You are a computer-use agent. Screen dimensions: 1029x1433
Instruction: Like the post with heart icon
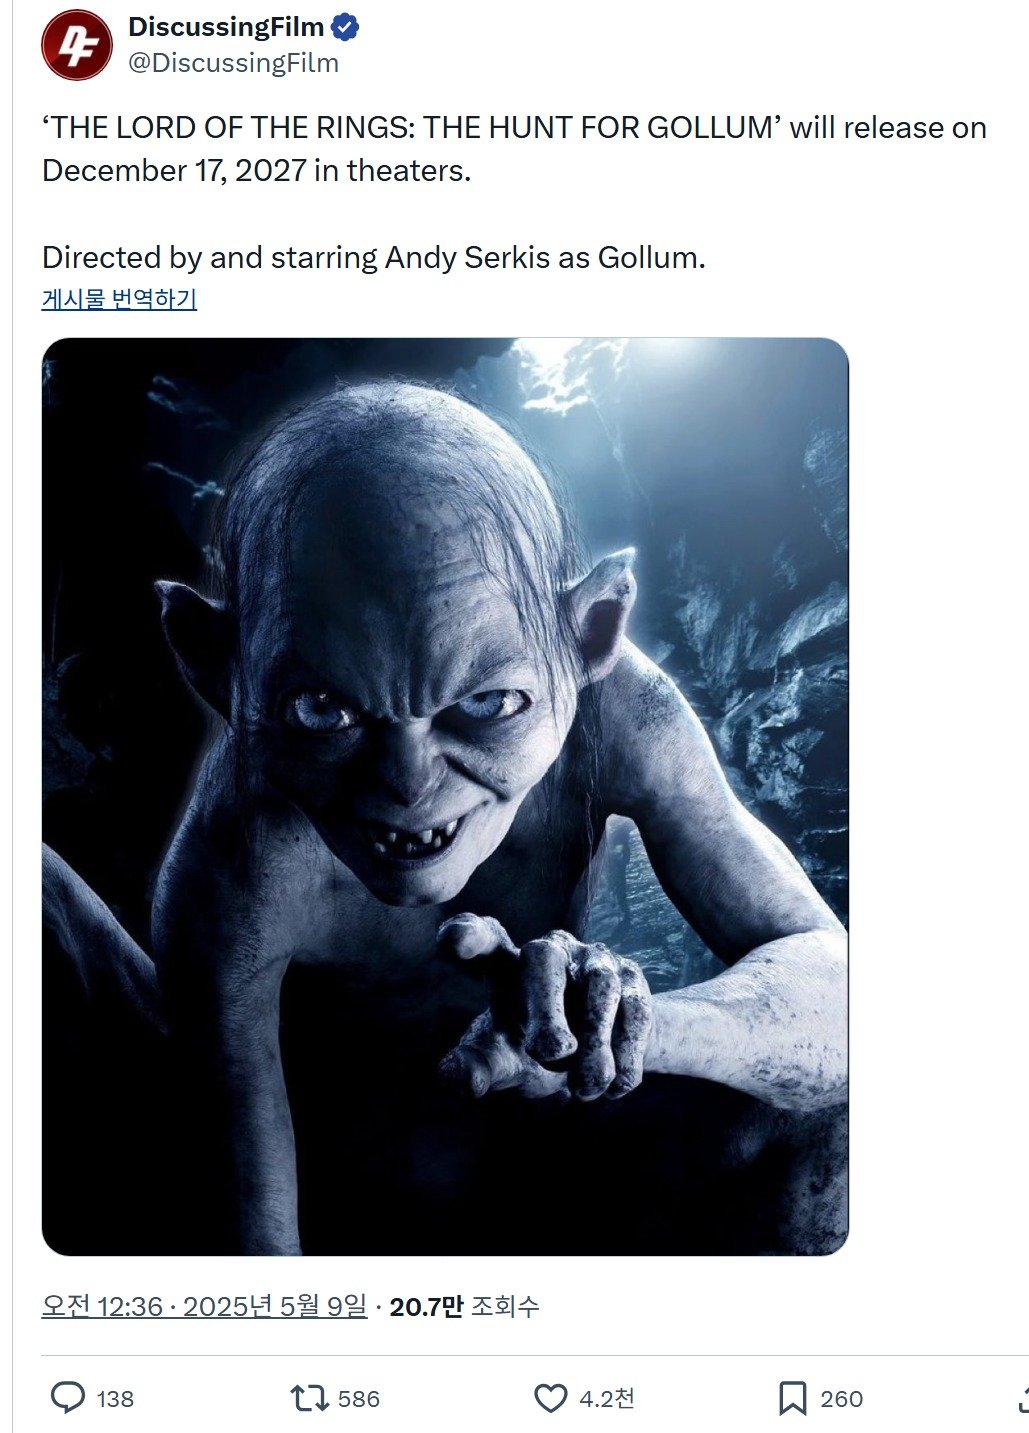click(550, 1397)
